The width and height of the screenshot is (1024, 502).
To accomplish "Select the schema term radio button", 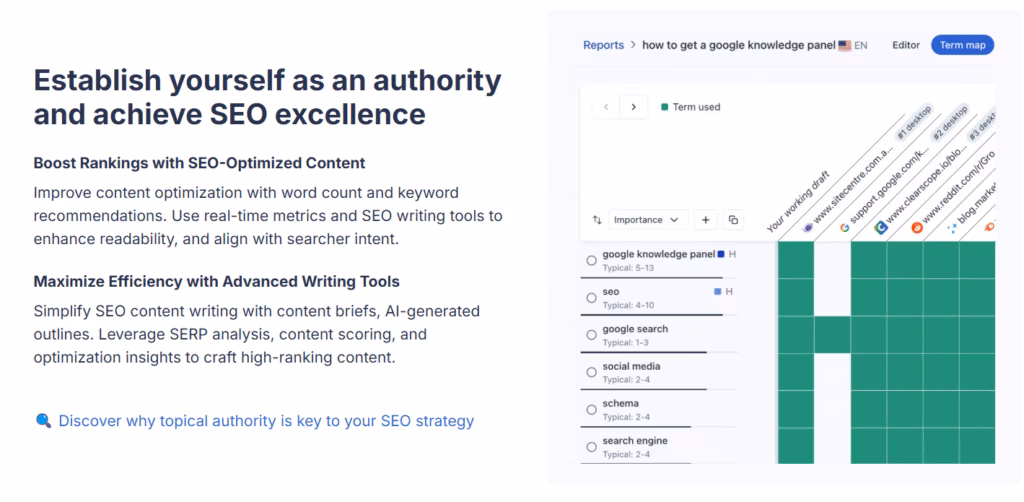I will pos(592,410).
